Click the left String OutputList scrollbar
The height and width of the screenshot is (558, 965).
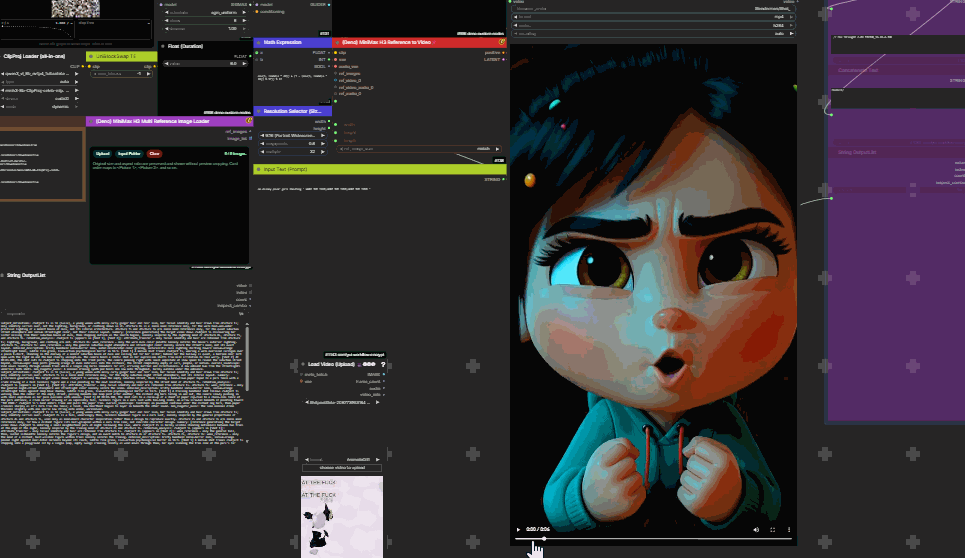click(247, 357)
